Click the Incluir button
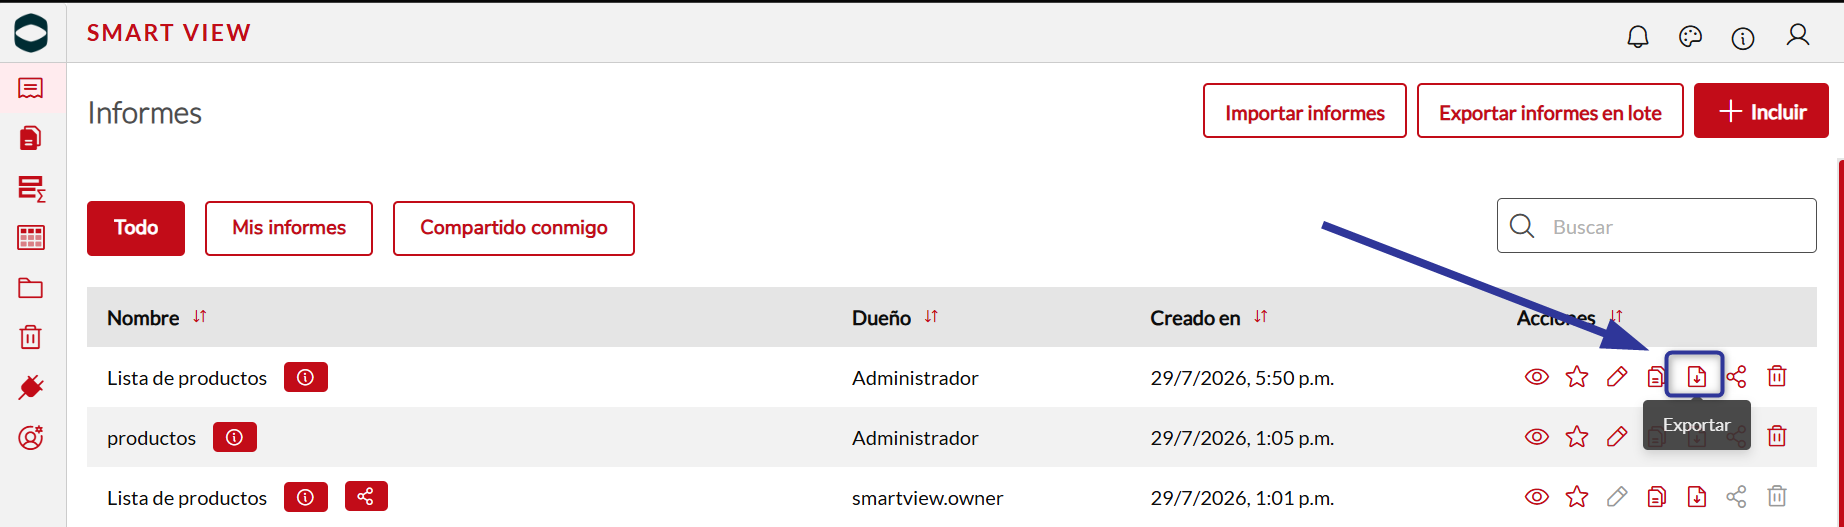The width and height of the screenshot is (1844, 527). pos(1761,111)
